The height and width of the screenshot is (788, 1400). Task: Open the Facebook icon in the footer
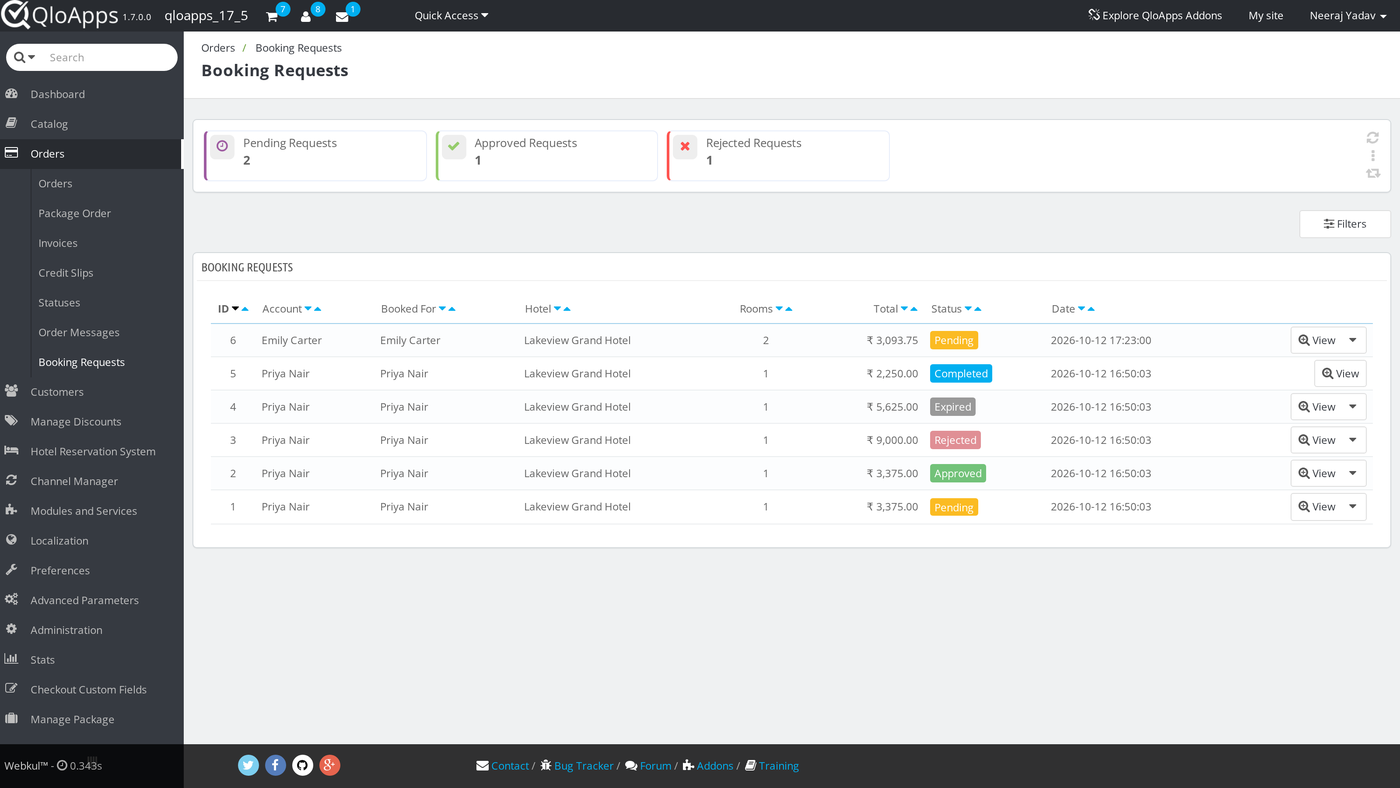point(276,765)
